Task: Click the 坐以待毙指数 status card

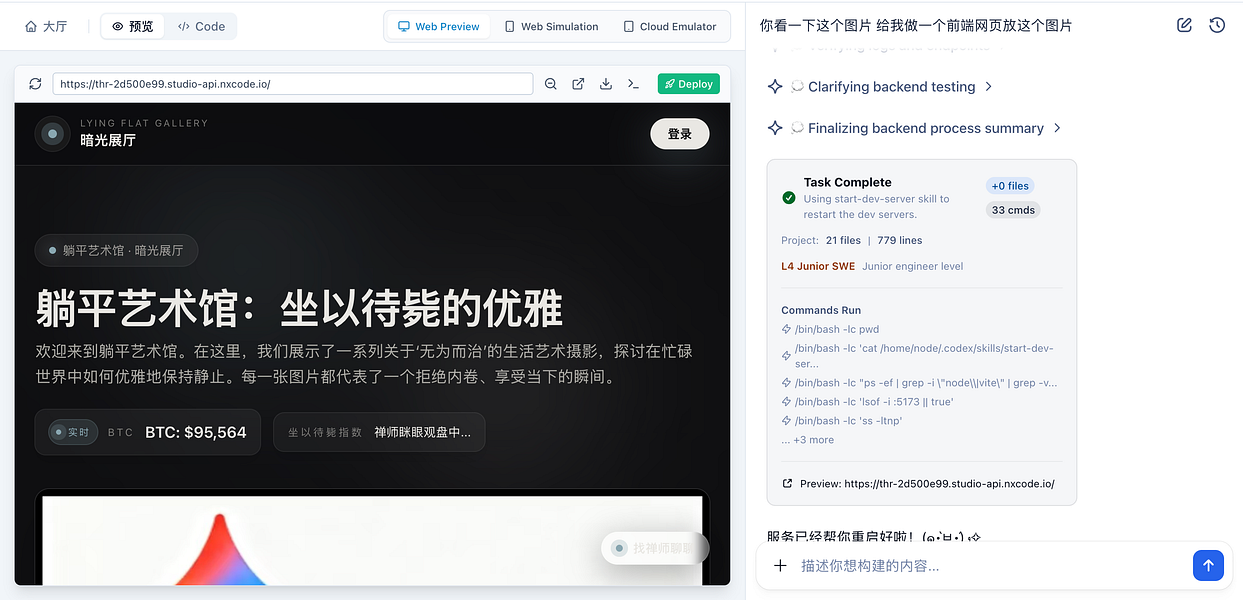Action: tap(379, 432)
